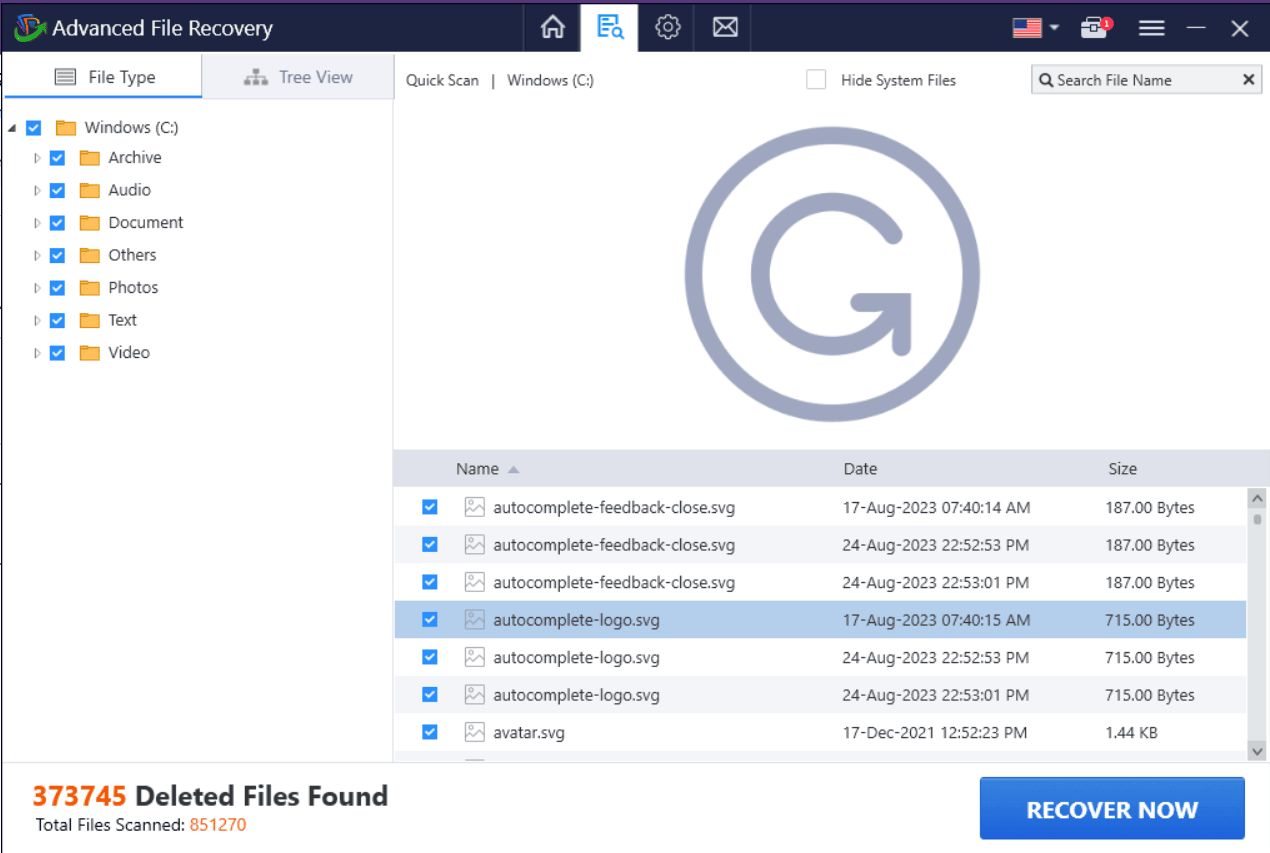Enable Hide System Files
Viewport: 1270px width, 853px height.
(815, 79)
